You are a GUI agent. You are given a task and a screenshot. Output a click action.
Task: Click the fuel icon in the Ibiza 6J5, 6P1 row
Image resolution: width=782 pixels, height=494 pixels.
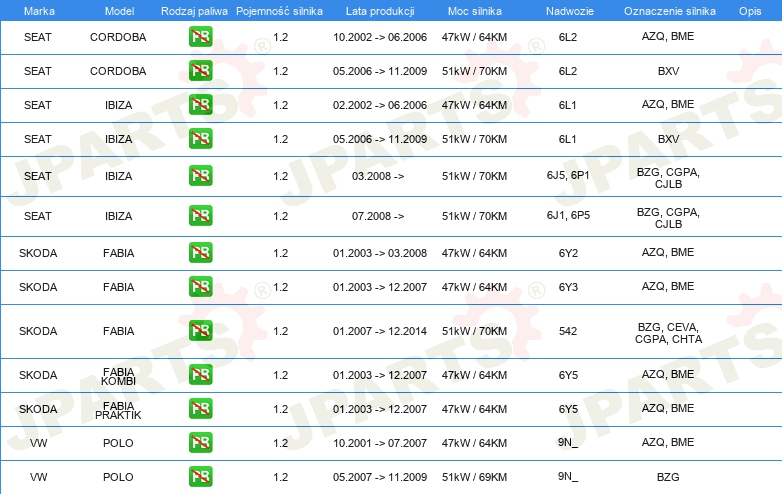coord(200,175)
